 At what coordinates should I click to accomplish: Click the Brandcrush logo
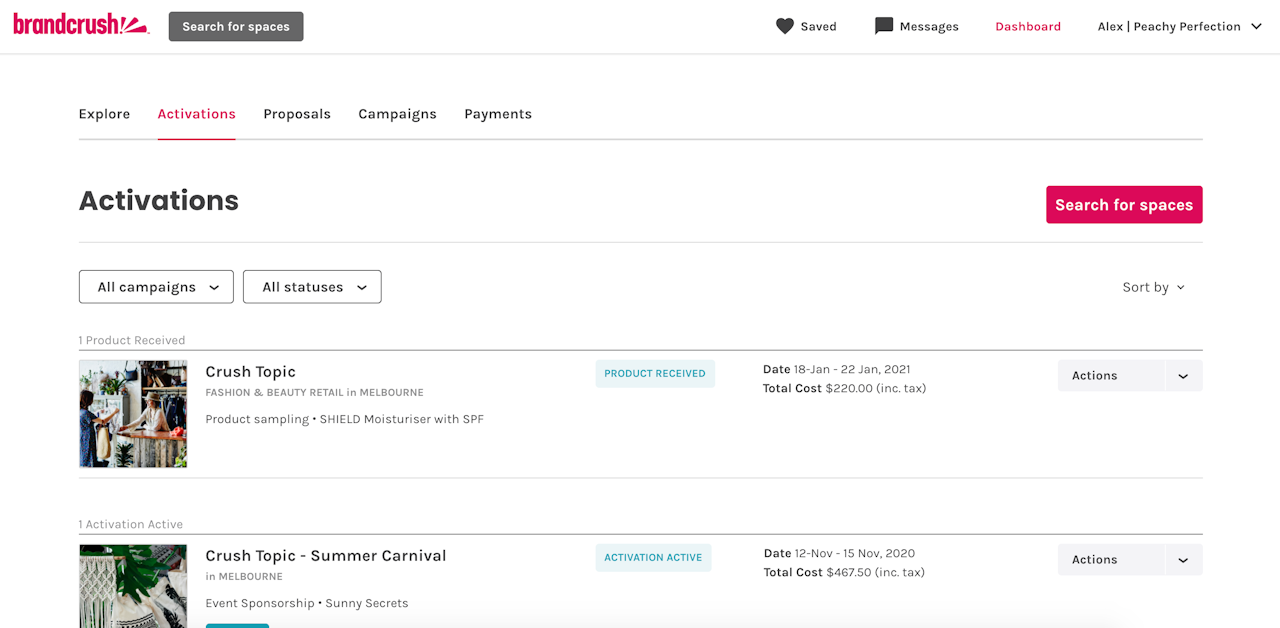point(81,25)
